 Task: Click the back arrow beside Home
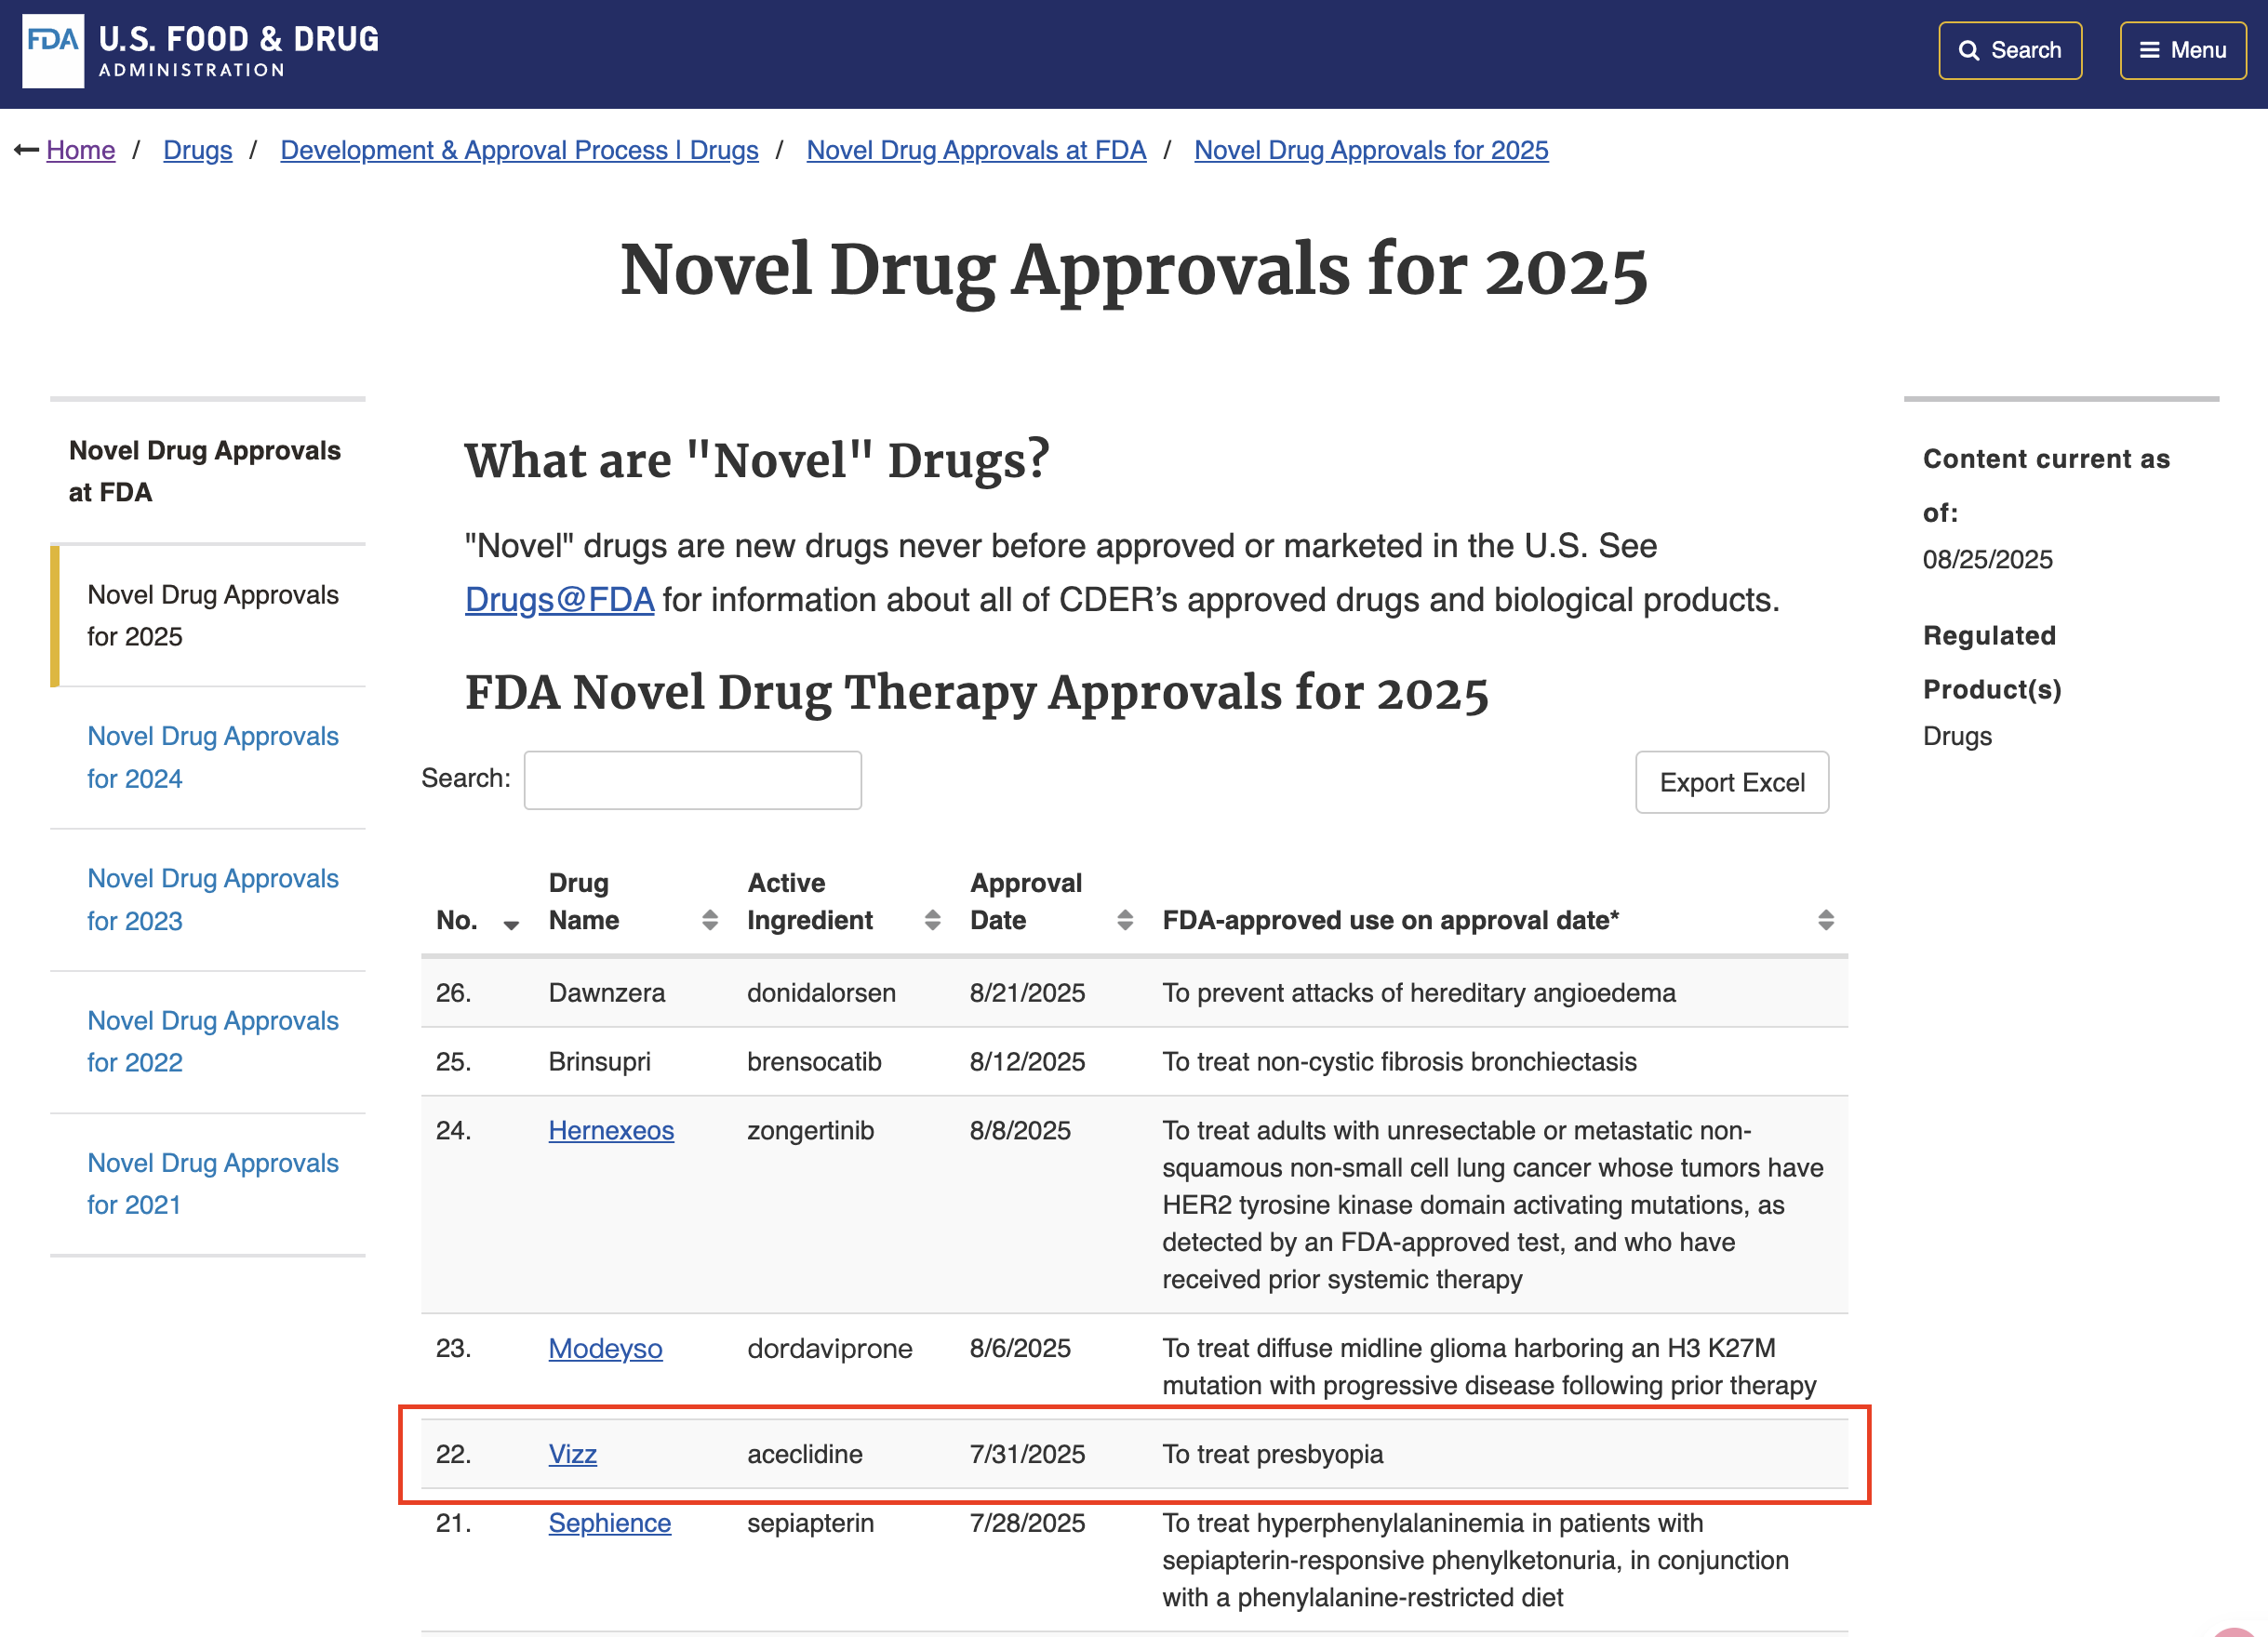click(x=26, y=150)
